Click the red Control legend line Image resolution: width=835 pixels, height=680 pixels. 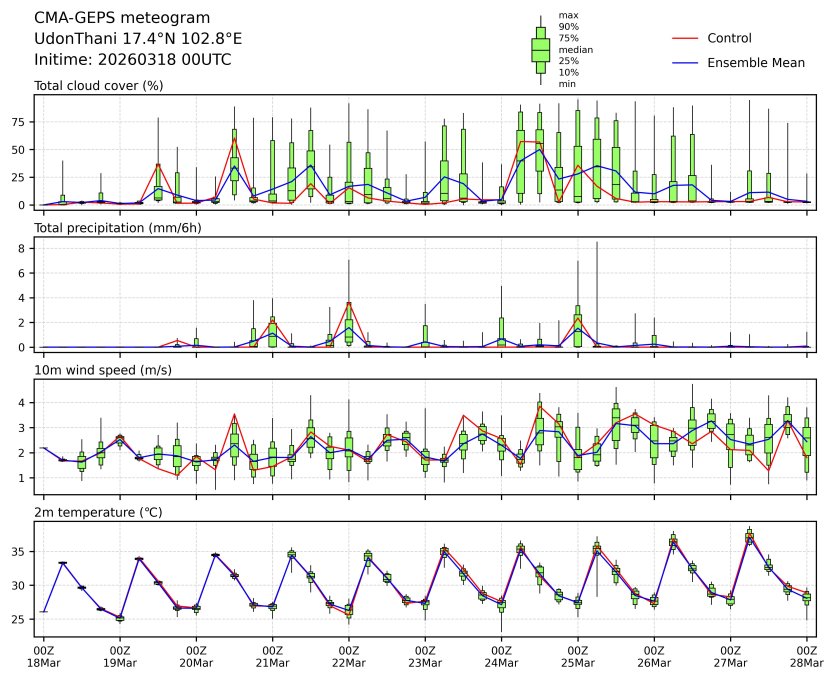click(683, 38)
